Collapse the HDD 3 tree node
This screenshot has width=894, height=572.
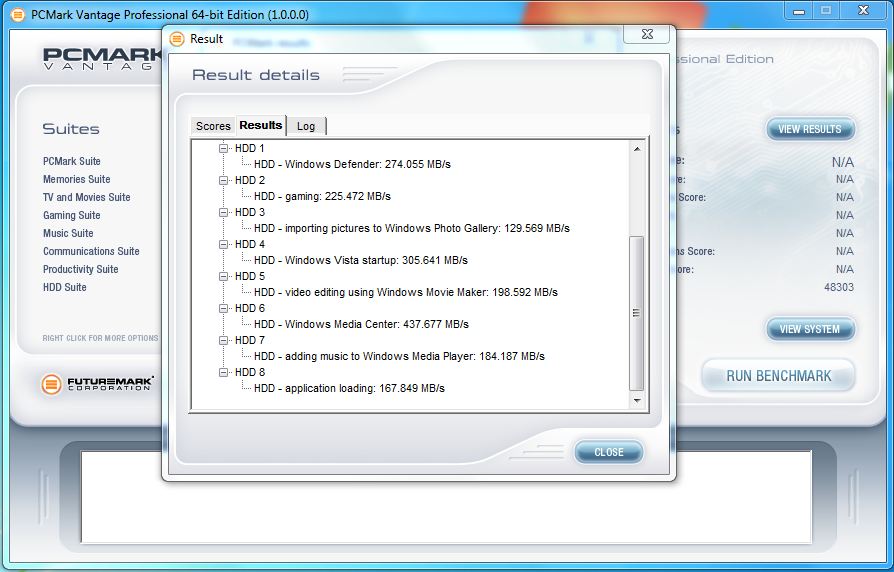223,212
